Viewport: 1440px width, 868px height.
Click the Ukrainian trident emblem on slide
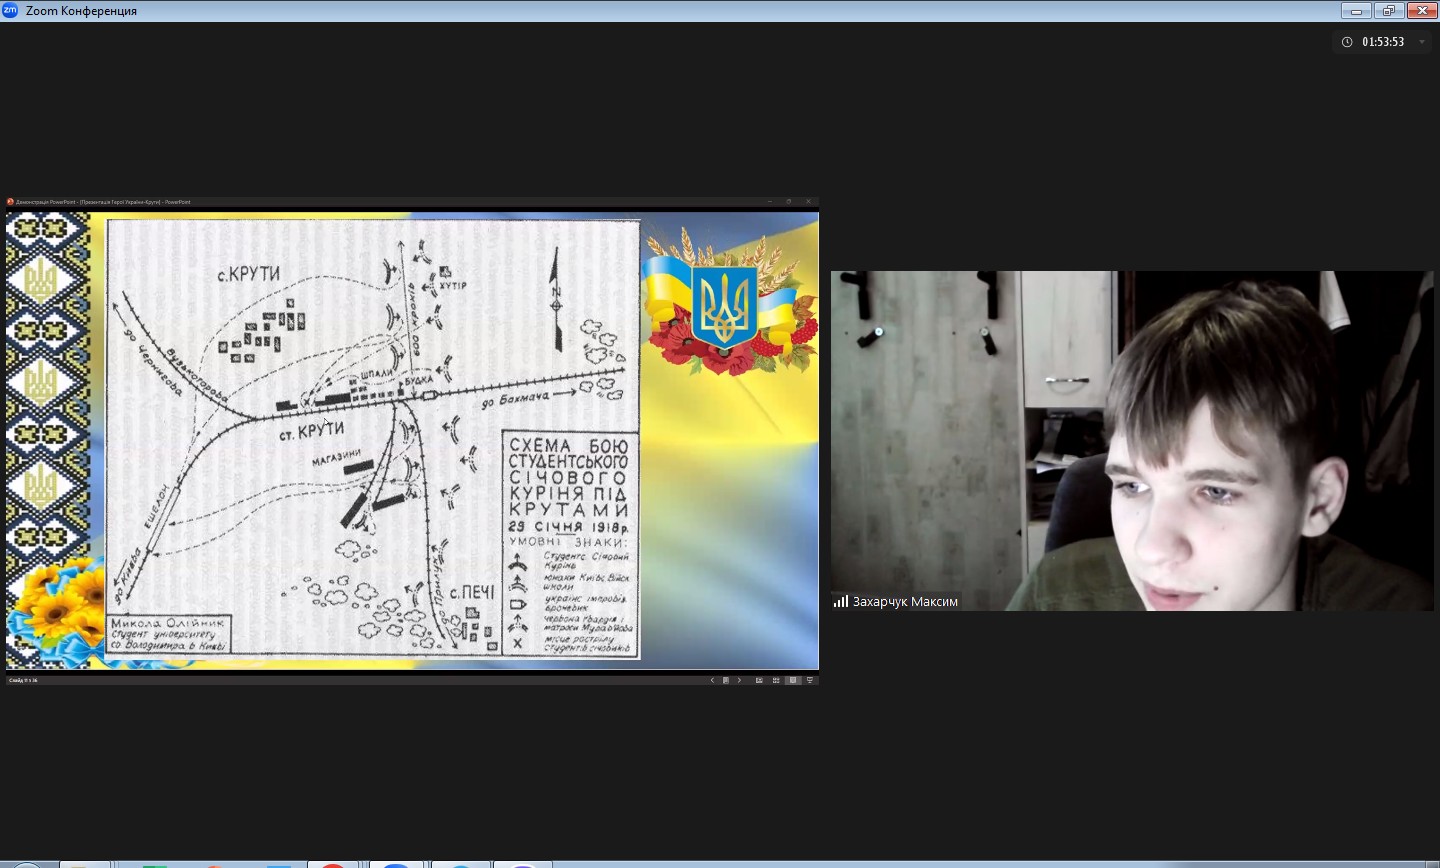point(724,305)
